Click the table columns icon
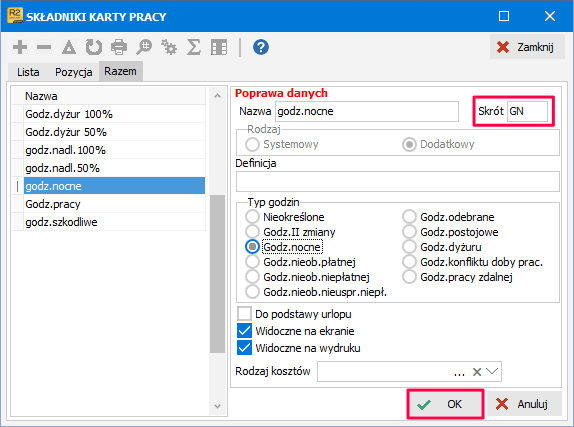This screenshot has height=427, width=574. coord(219,47)
